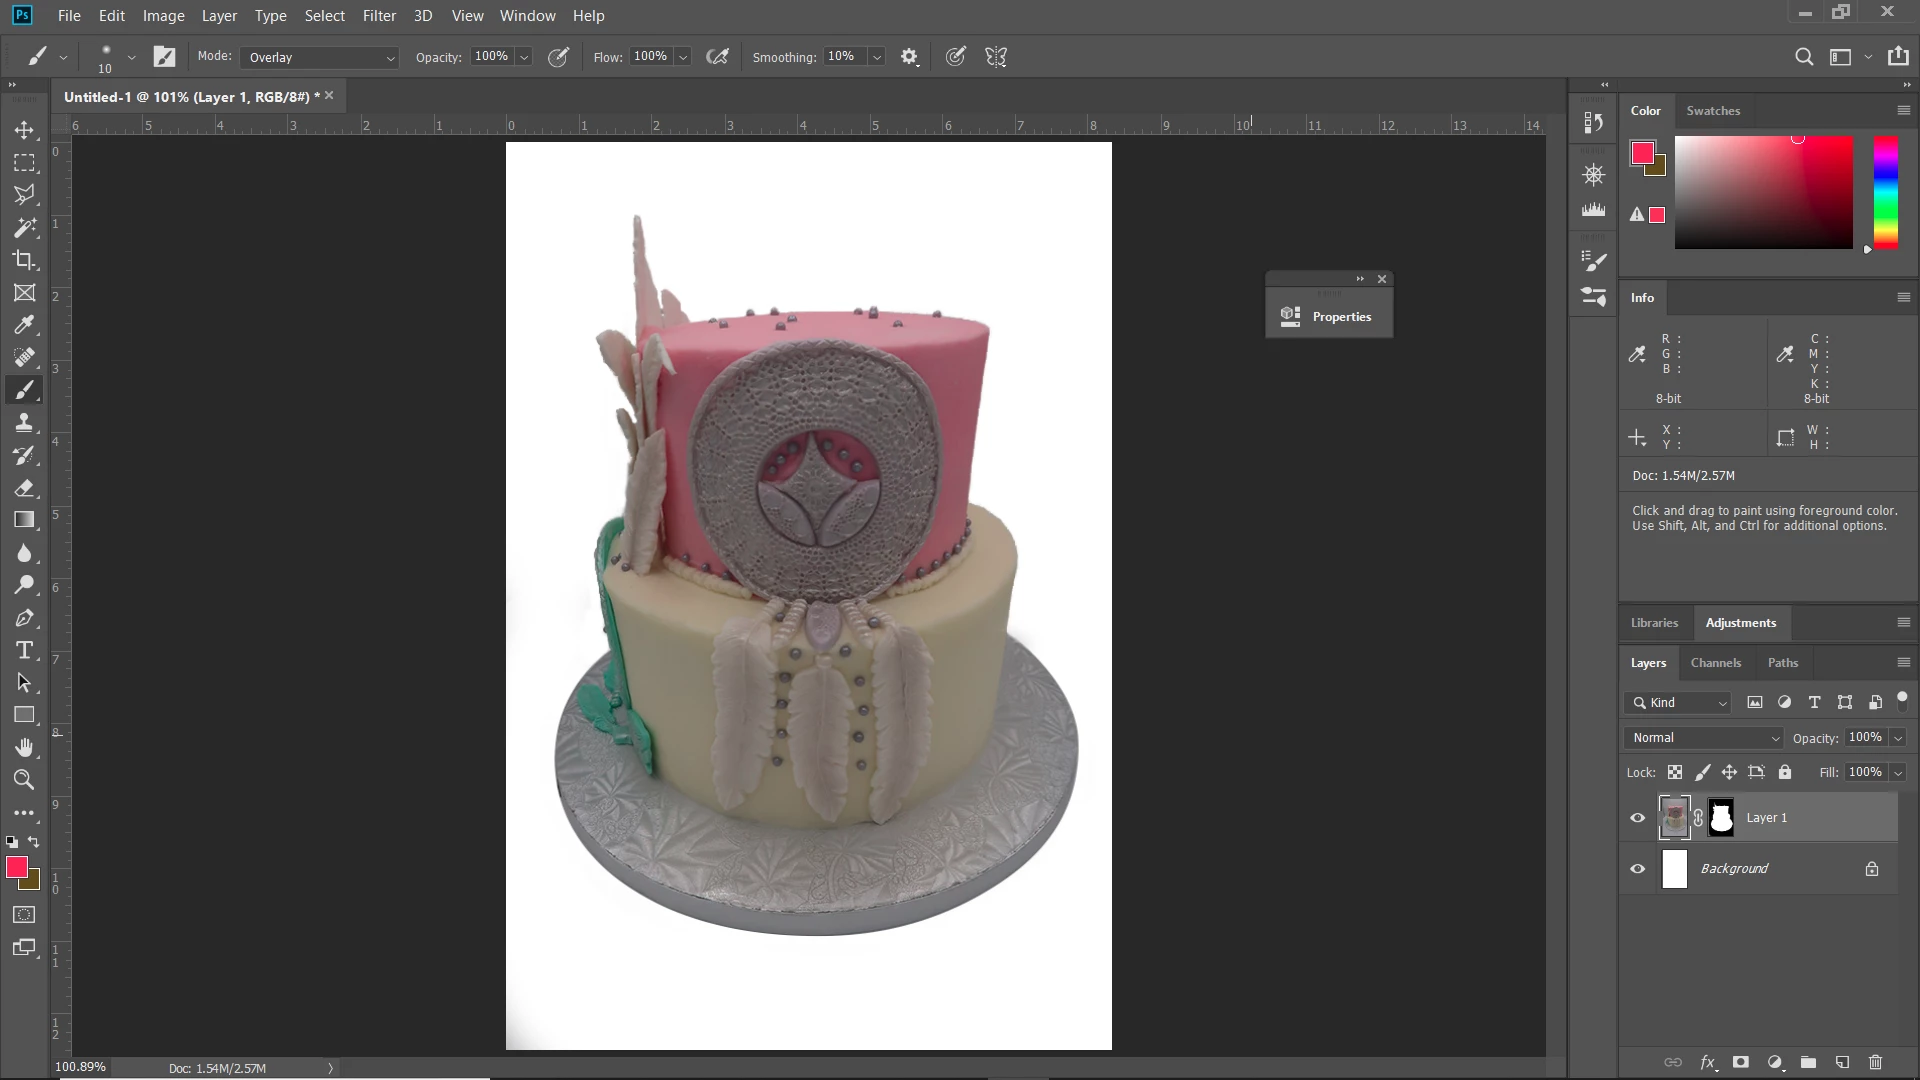Open brush smoothing options gear

[909, 57]
